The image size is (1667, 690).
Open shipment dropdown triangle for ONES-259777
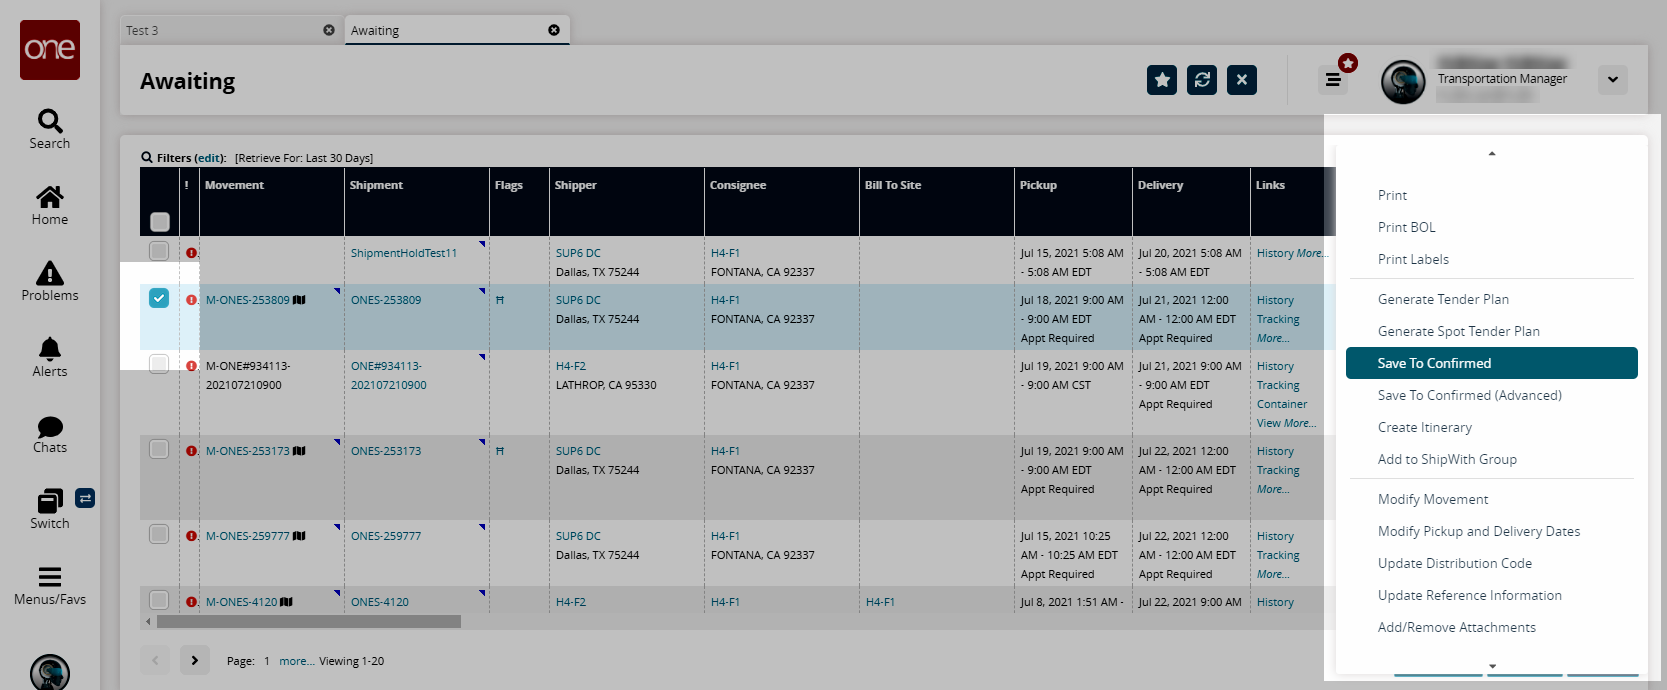tap(482, 527)
